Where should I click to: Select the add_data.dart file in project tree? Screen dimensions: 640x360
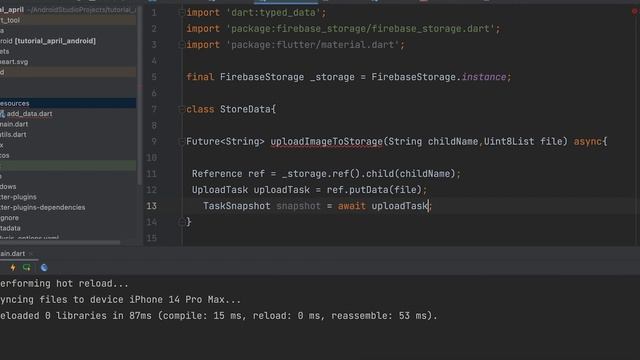click(x=29, y=114)
